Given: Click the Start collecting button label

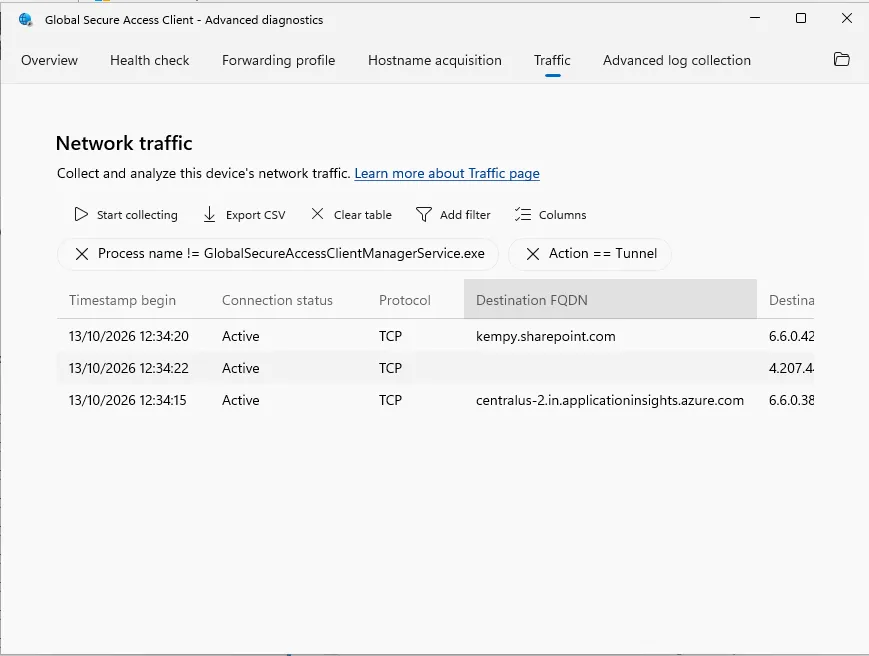Looking at the screenshot, I should coord(137,215).
